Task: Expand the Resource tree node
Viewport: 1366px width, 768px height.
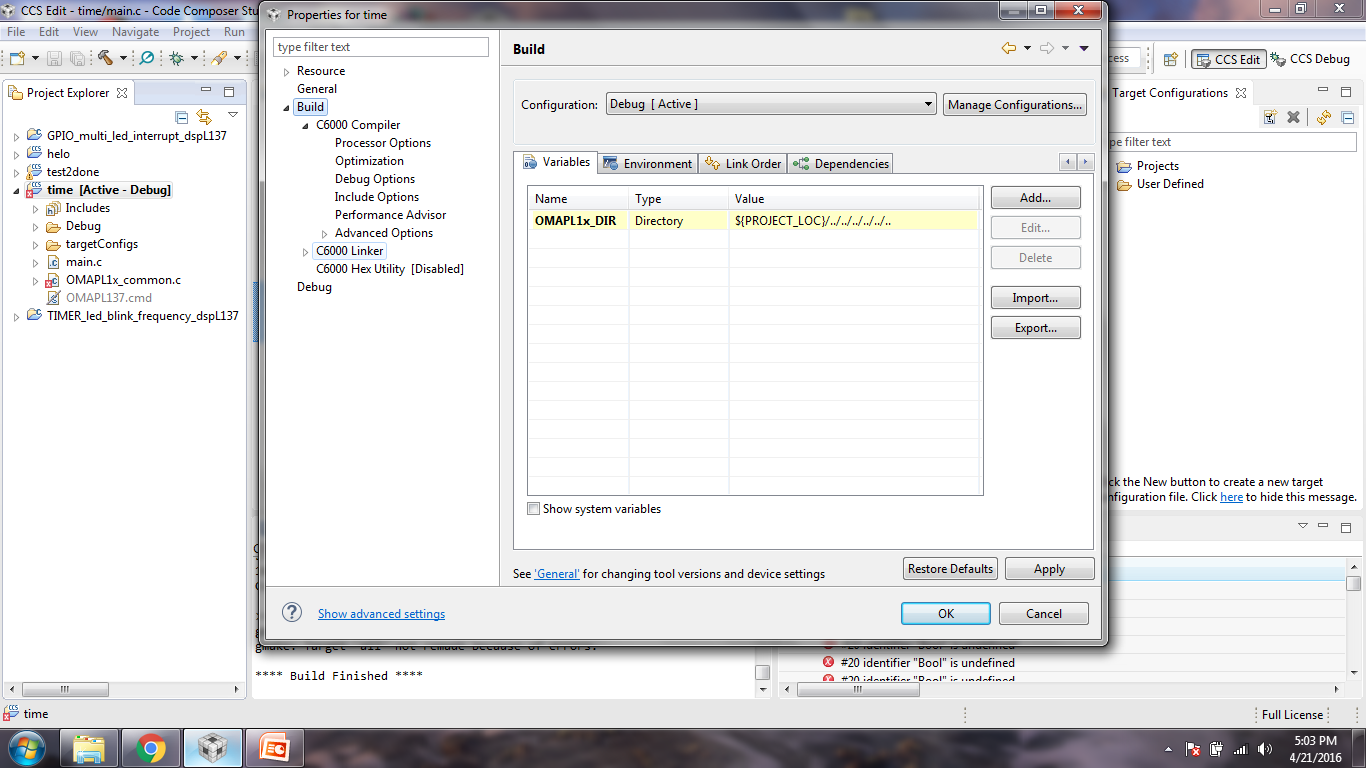Action: (x=286, y=71)
